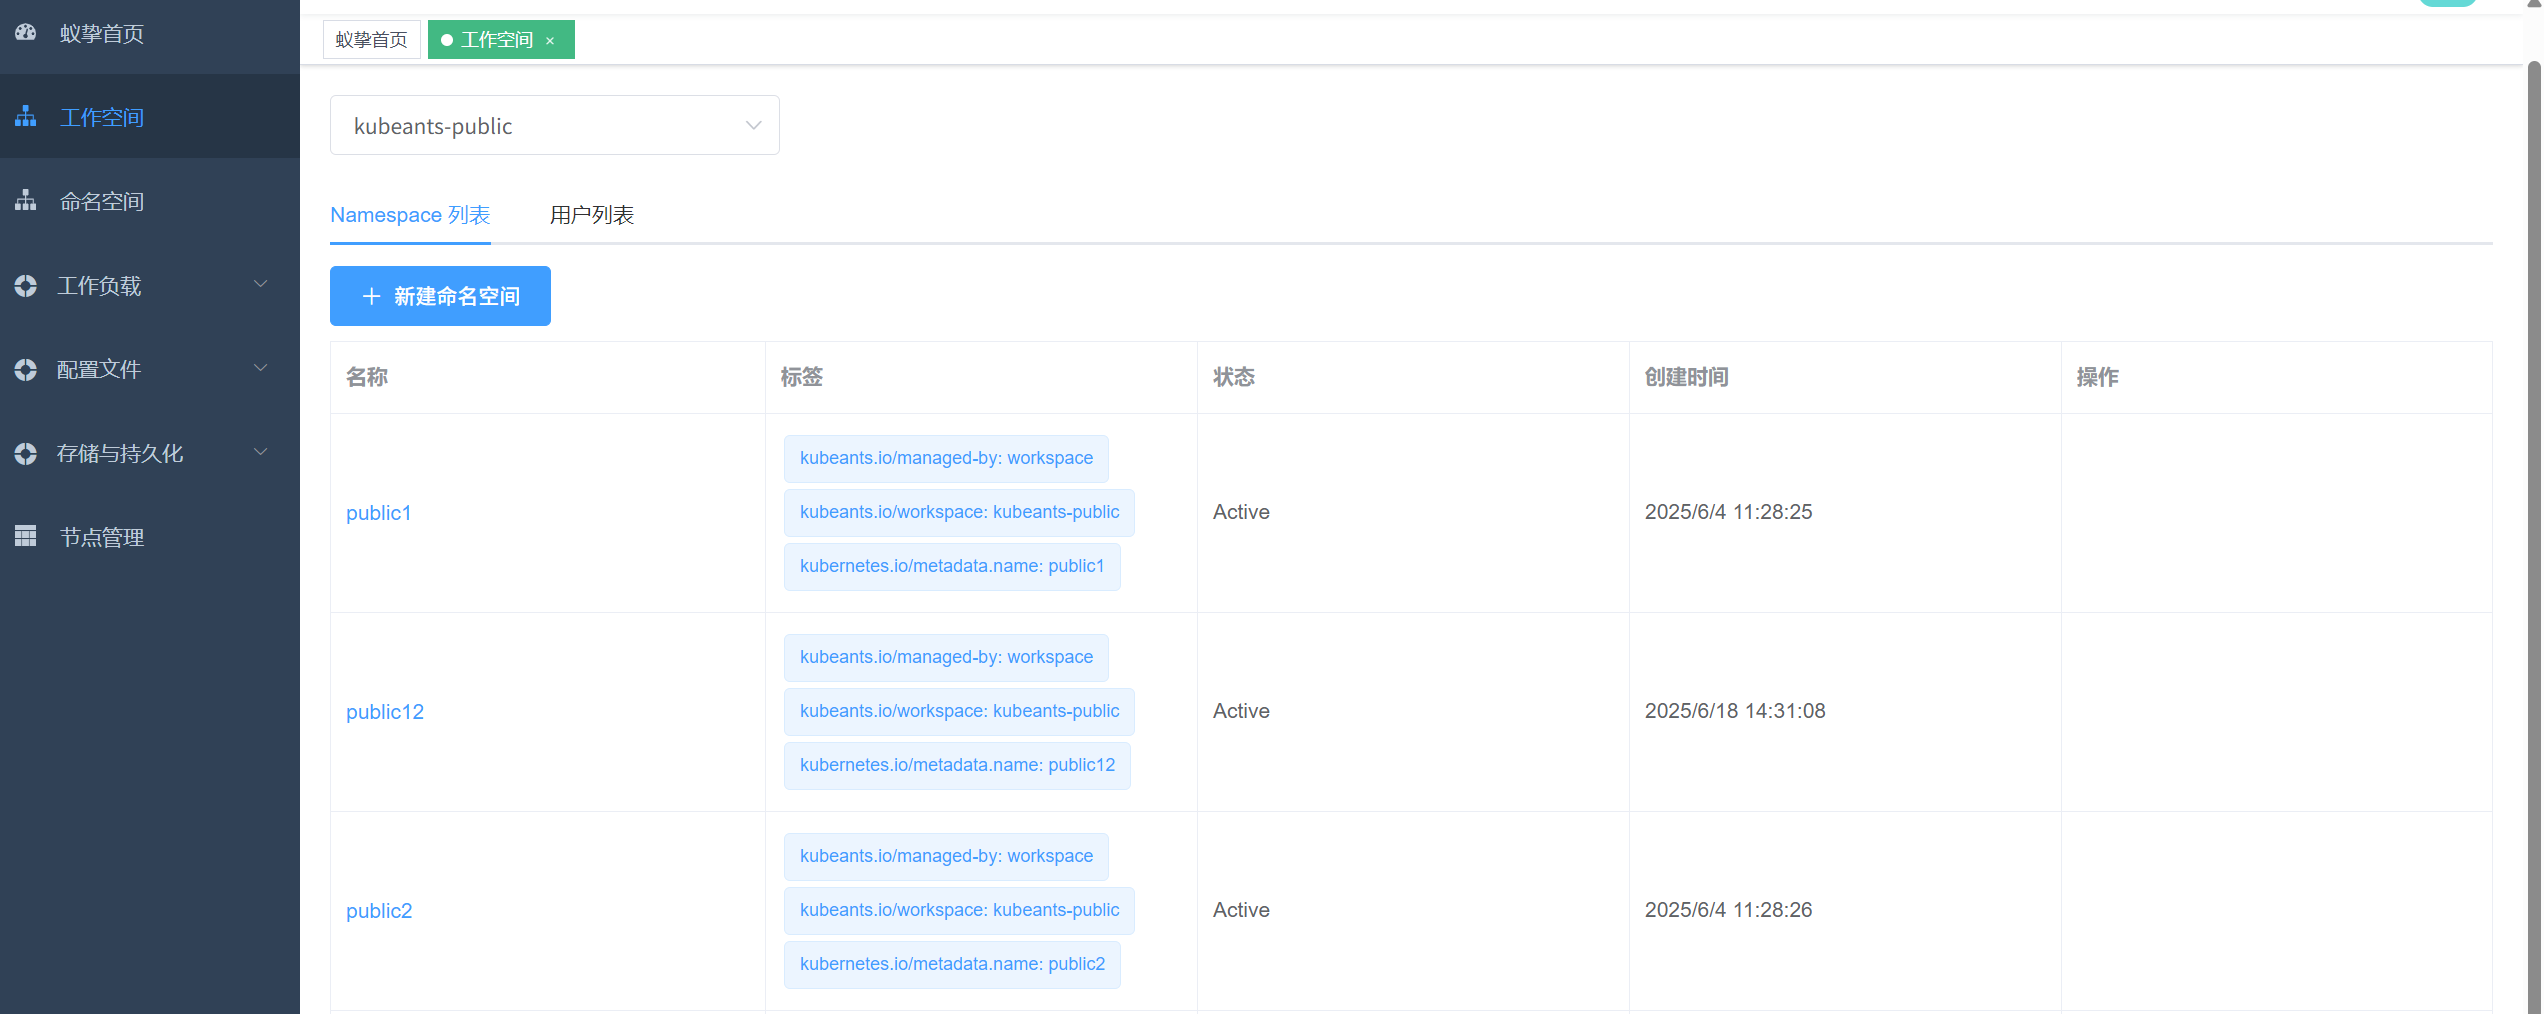Switch to the 蚁挚首页 page tab
Viewport: 2544px width, 1014px height.
[371, 40]
